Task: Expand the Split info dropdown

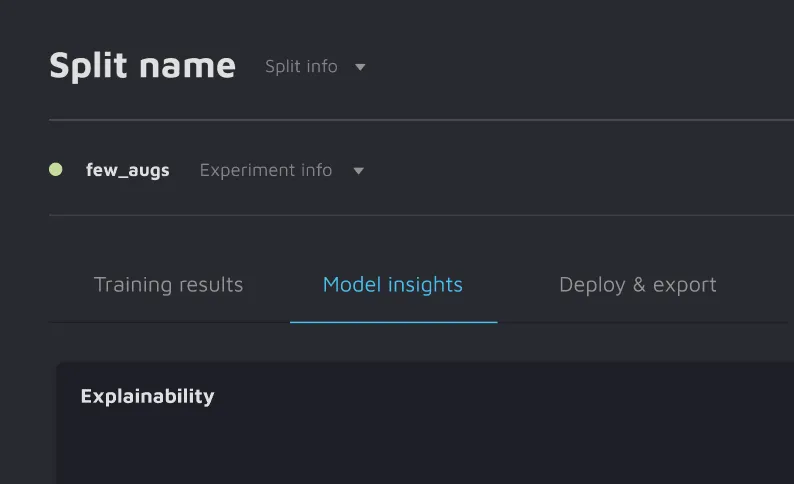Action: [x=315, y=67]
